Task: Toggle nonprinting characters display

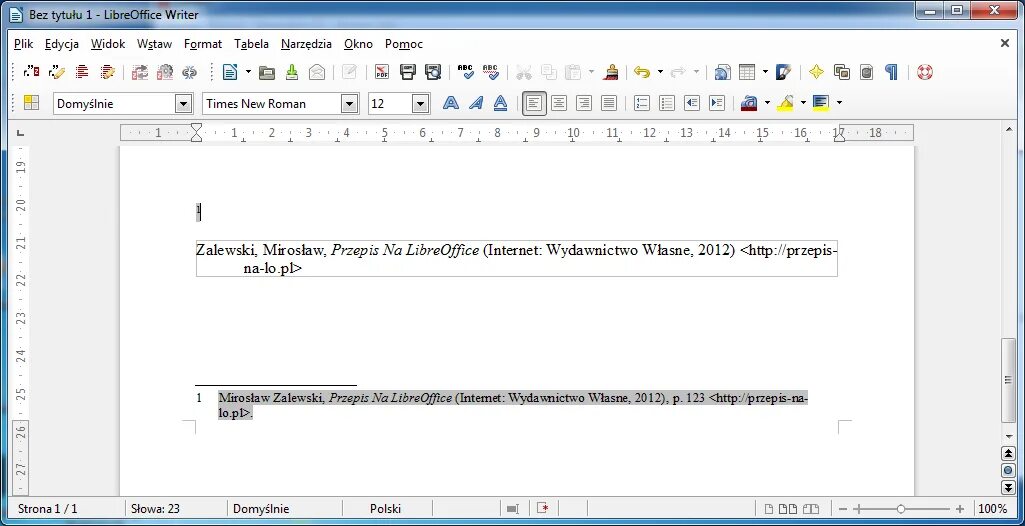Action: [x=892, y=72]
